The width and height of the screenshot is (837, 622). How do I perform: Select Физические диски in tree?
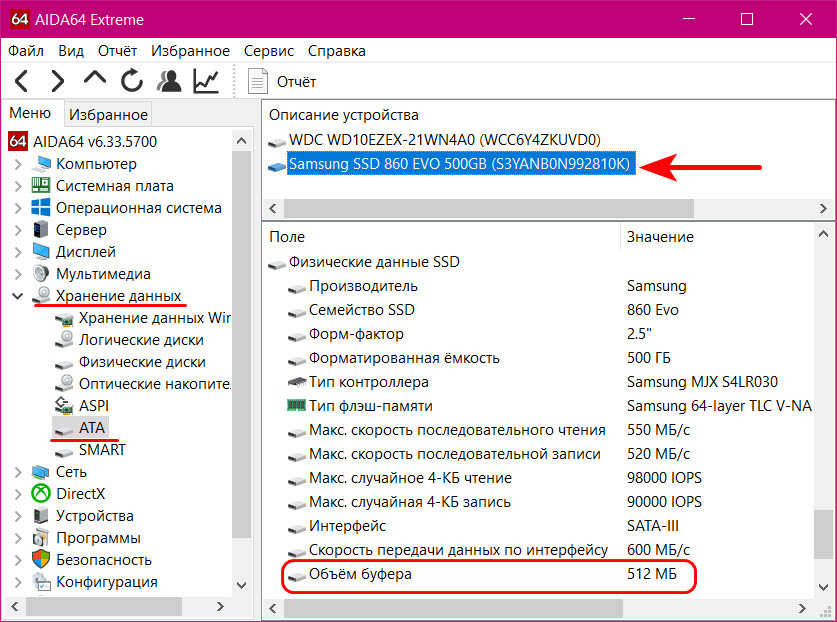coord(143,362)
